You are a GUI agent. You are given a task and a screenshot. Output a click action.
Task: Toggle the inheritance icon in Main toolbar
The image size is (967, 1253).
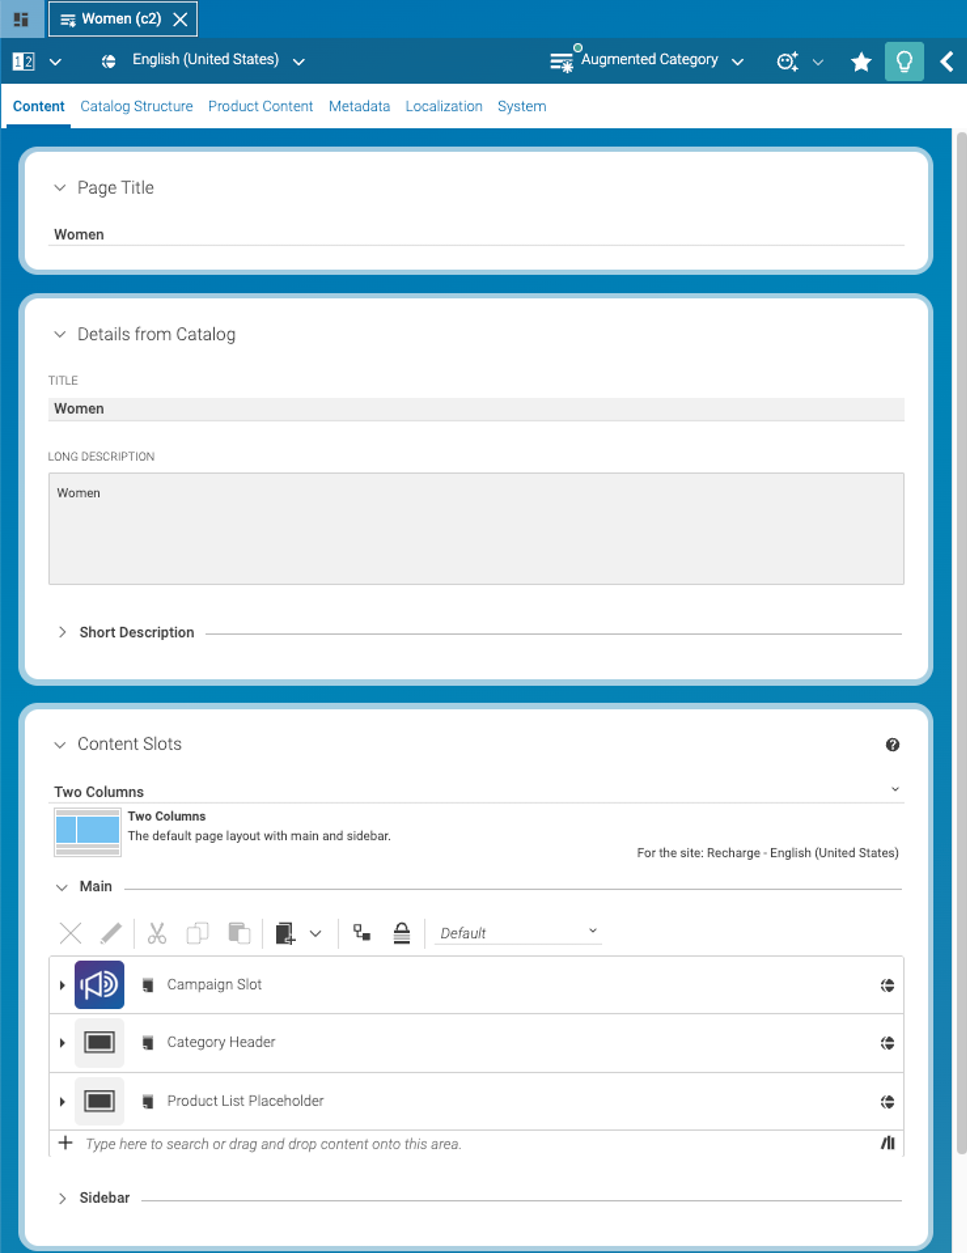[x=362, y=933]
